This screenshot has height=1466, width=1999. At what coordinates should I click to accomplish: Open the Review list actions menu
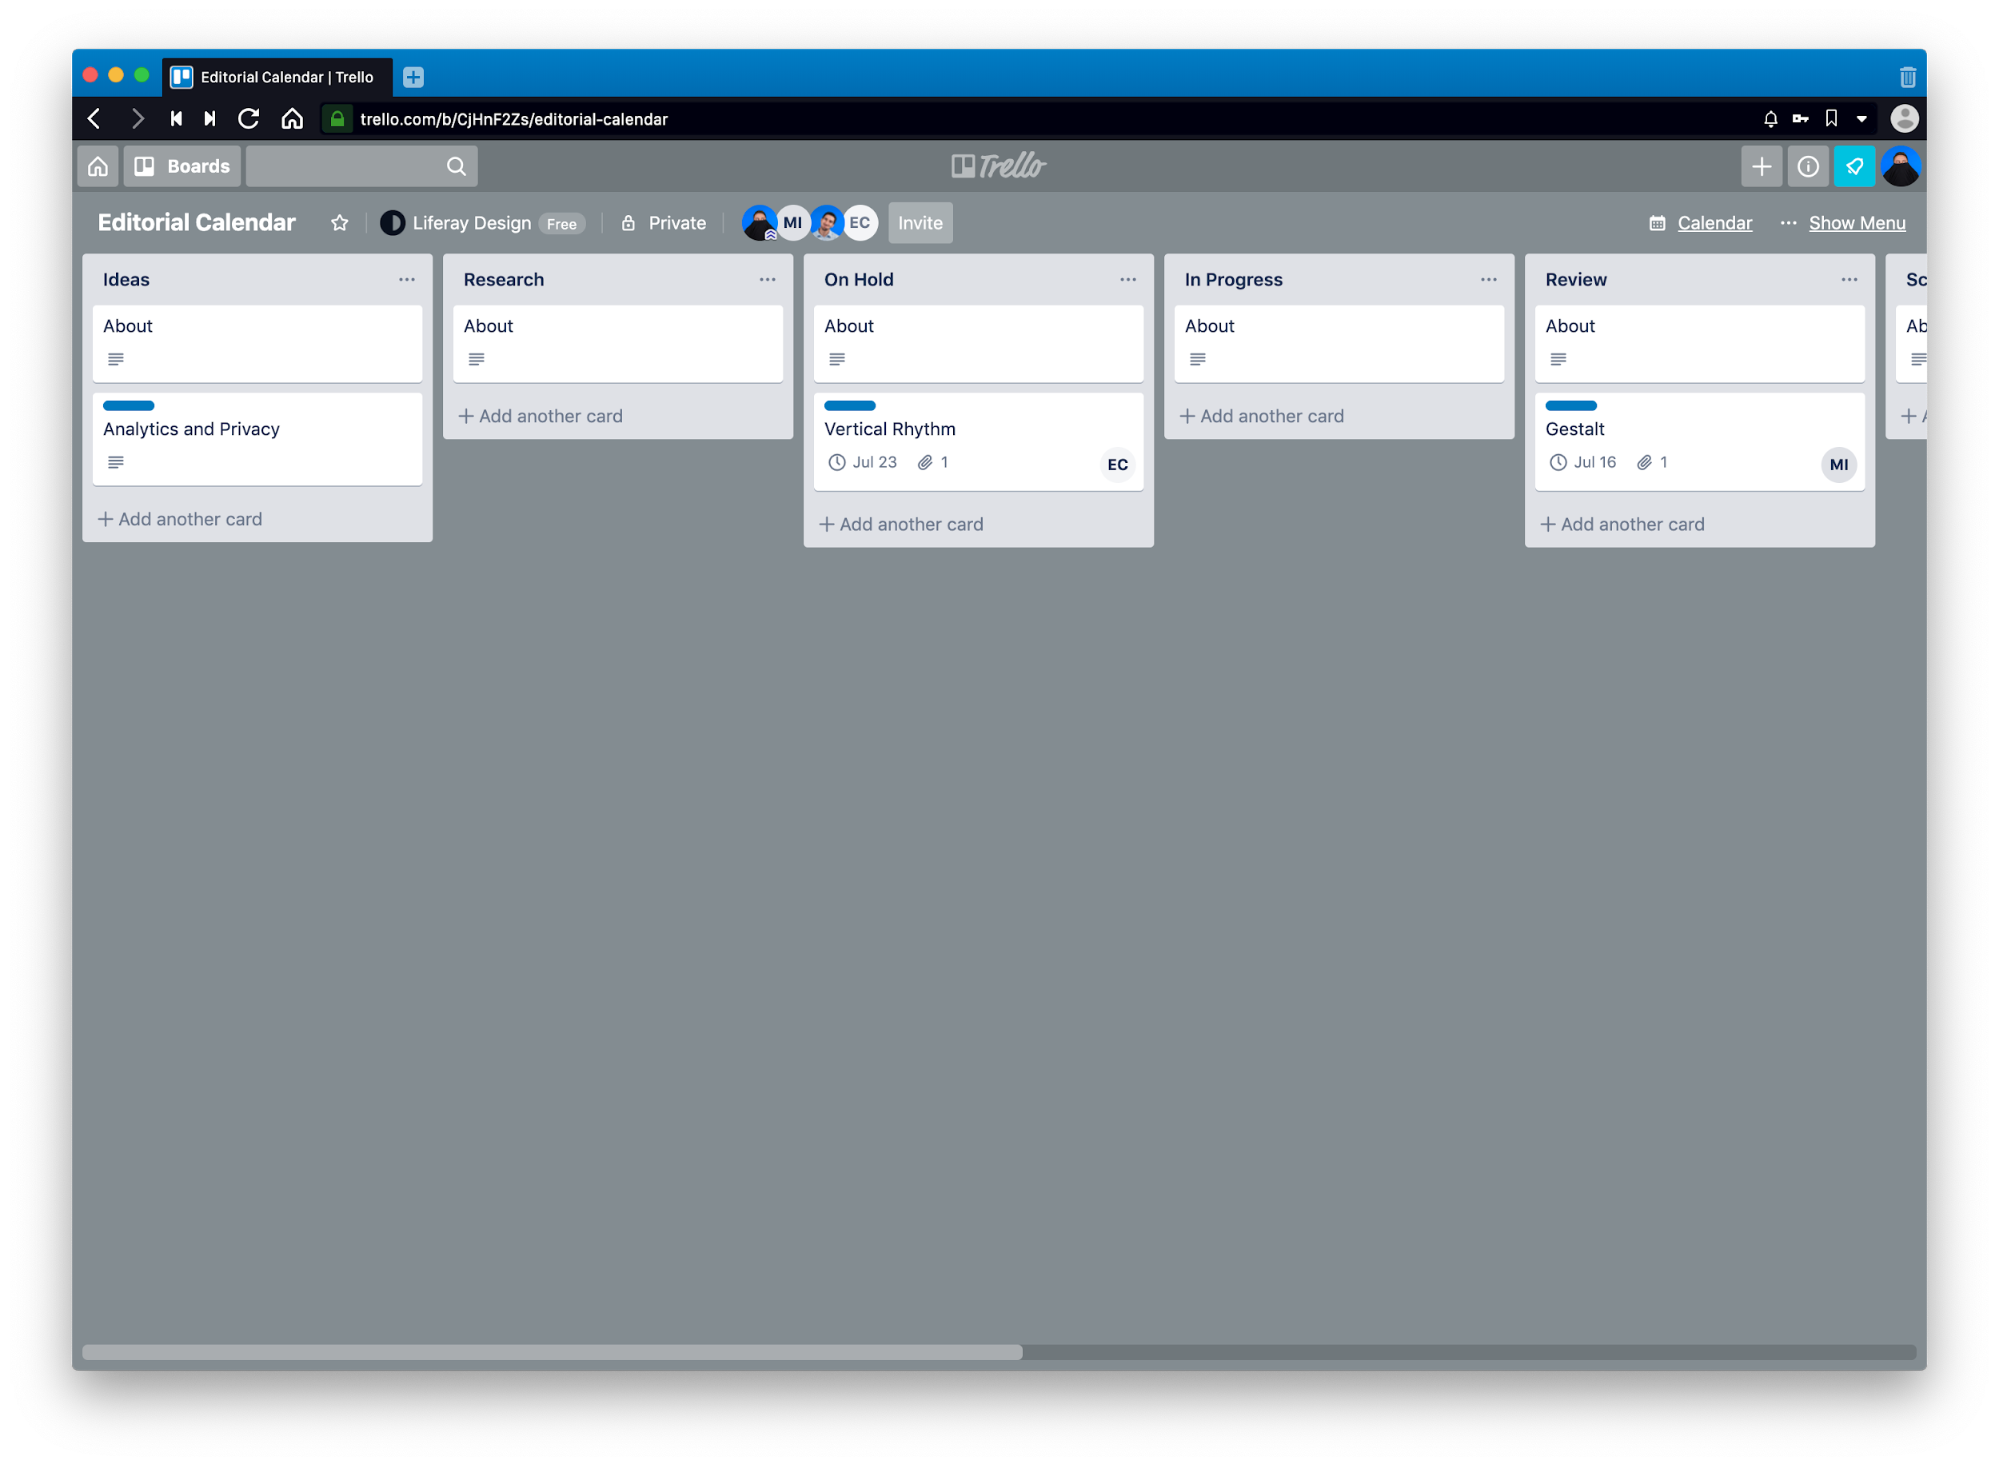(1848, 280)
